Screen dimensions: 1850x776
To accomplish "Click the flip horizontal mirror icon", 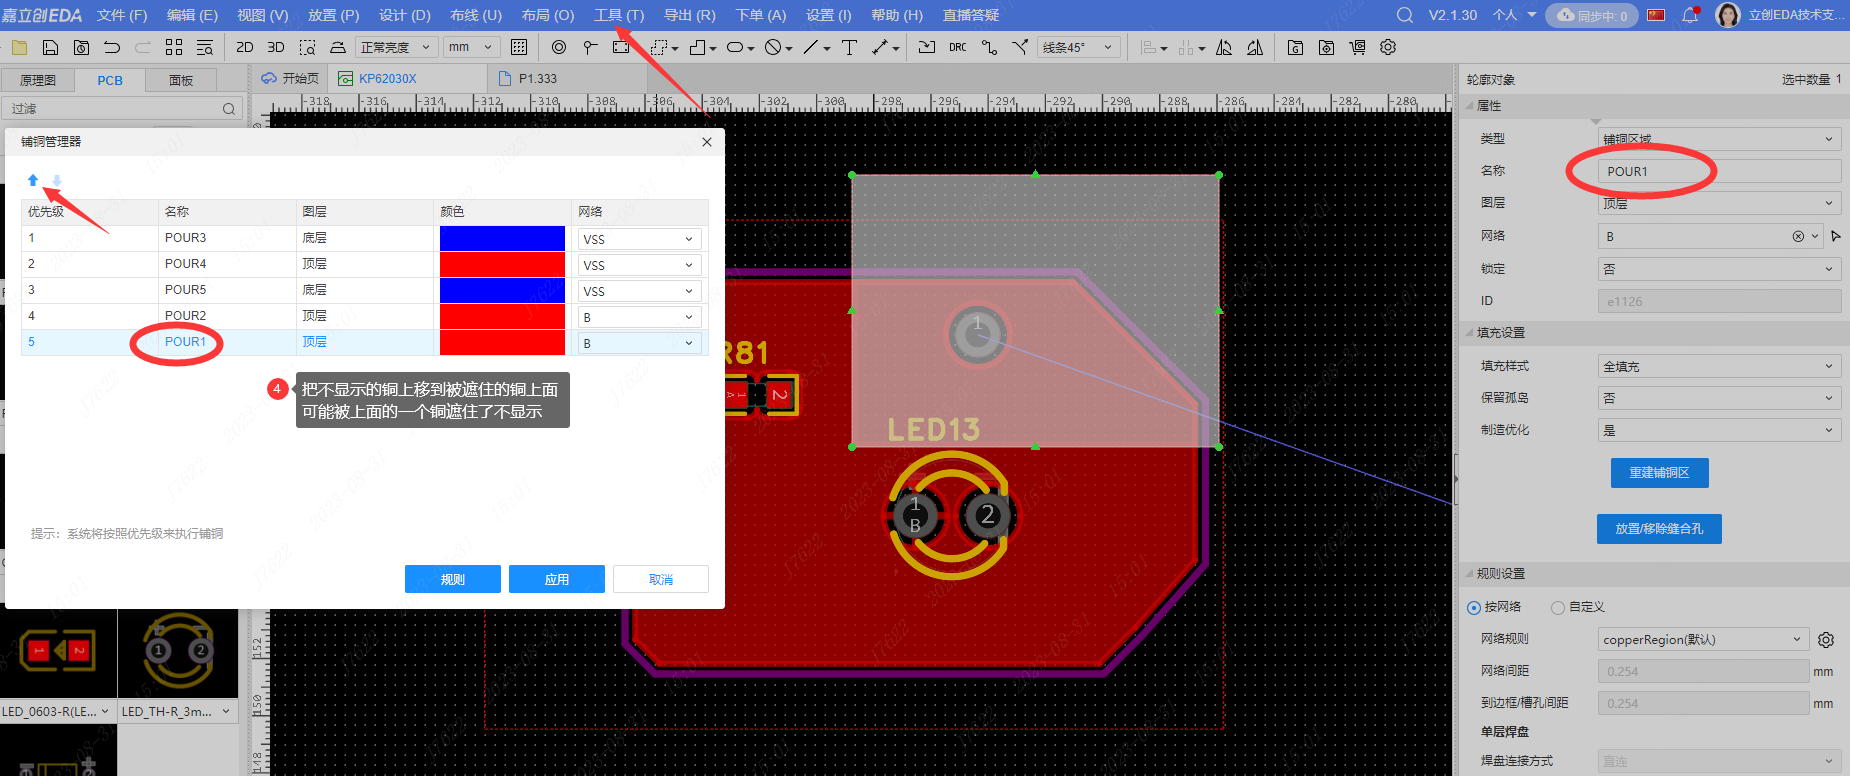I will (x=1224, y=47).
